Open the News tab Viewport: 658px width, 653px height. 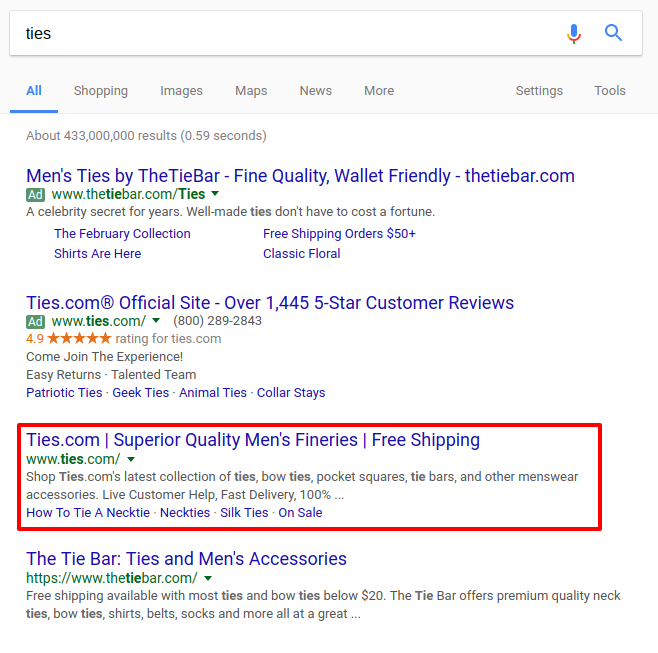(x=316, y=91)
